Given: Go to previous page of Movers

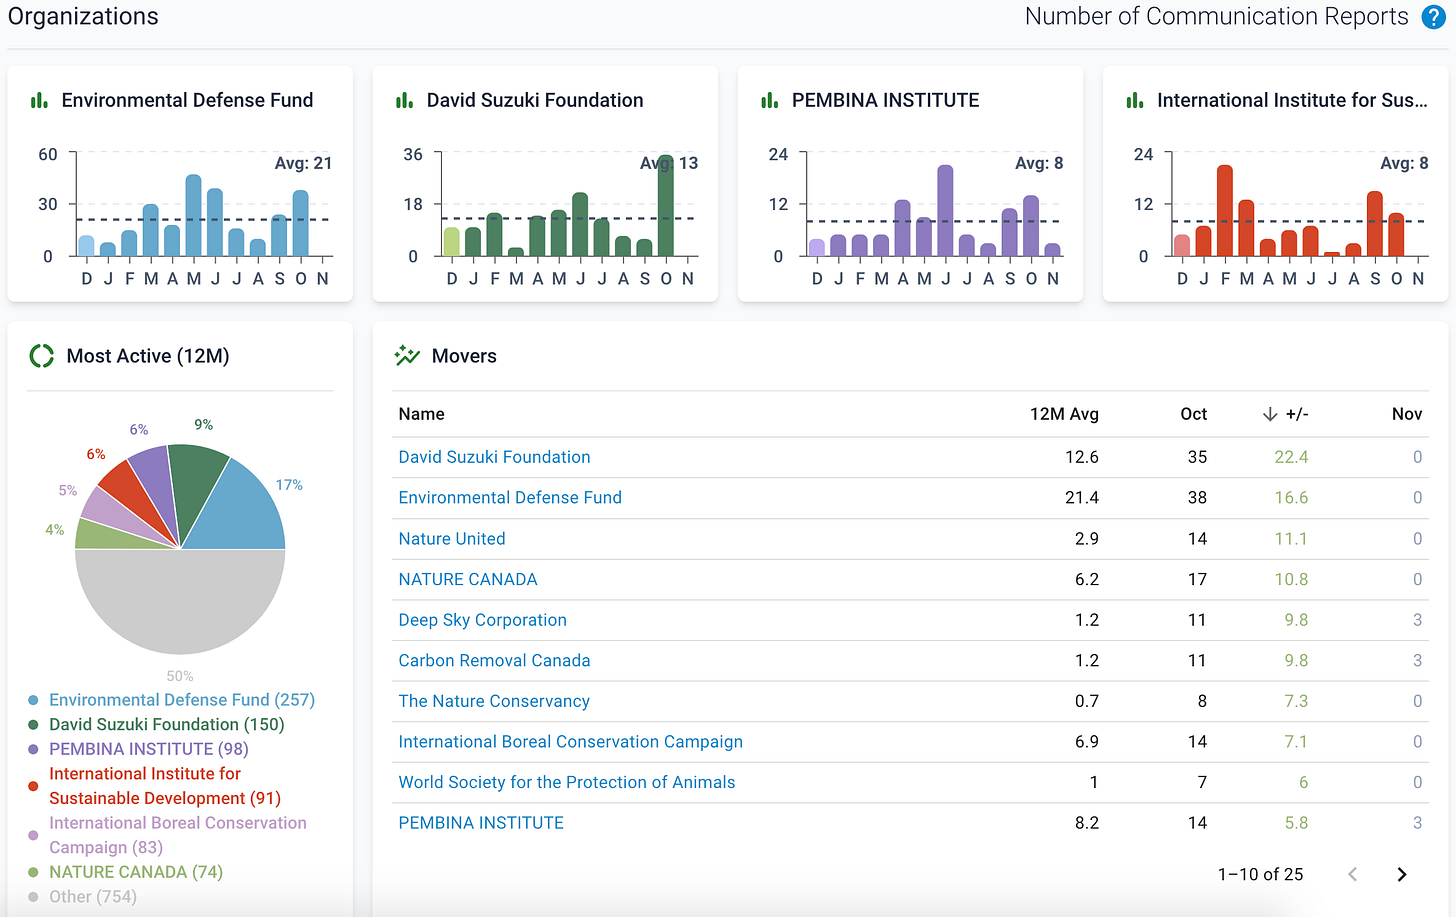Looking at the screenshot, I should 1352,874.
